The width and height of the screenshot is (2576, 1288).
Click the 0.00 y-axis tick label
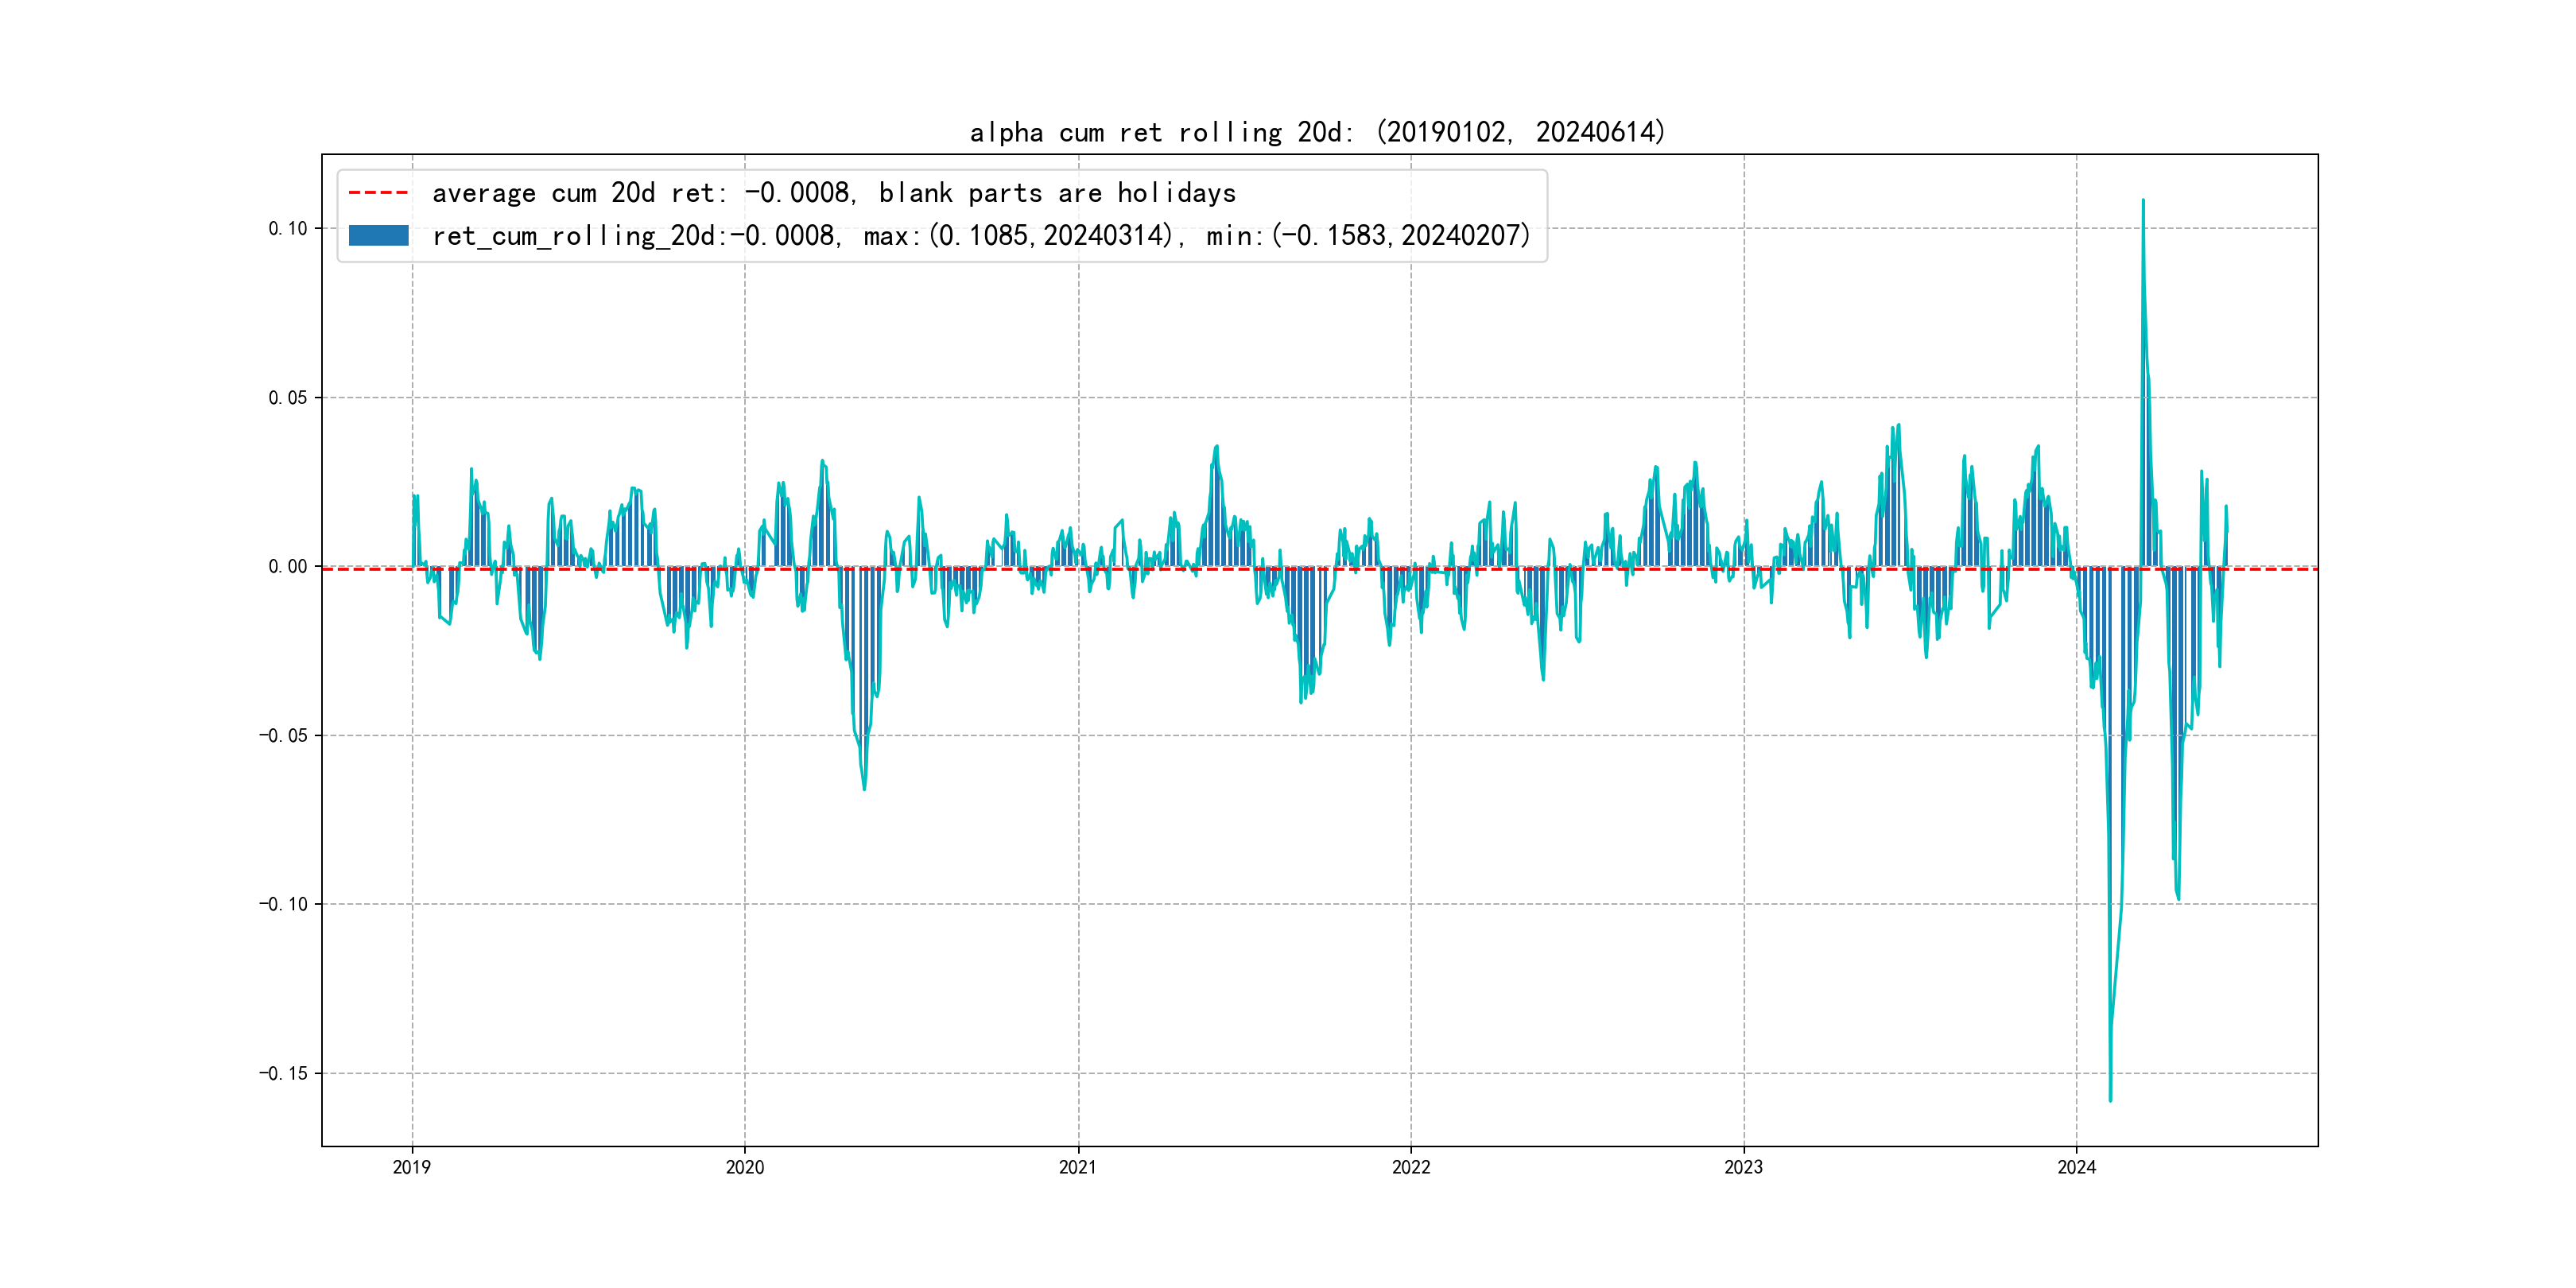point(288,566)
